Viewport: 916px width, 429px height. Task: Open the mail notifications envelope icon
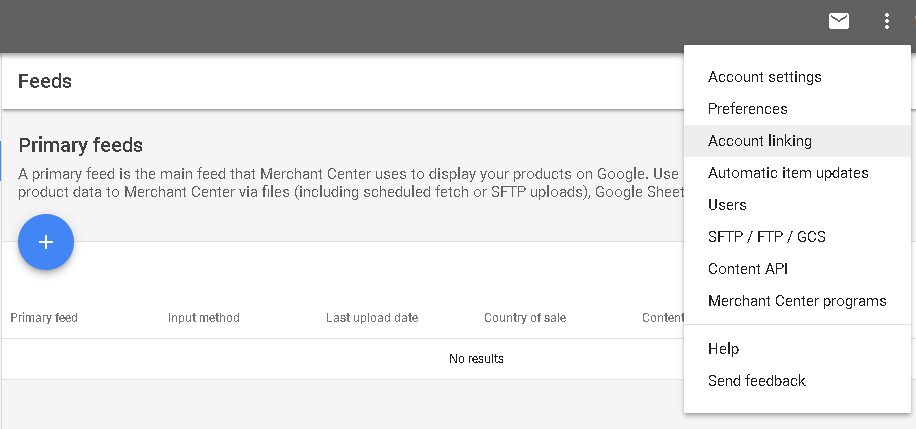(x=839, y=21)
